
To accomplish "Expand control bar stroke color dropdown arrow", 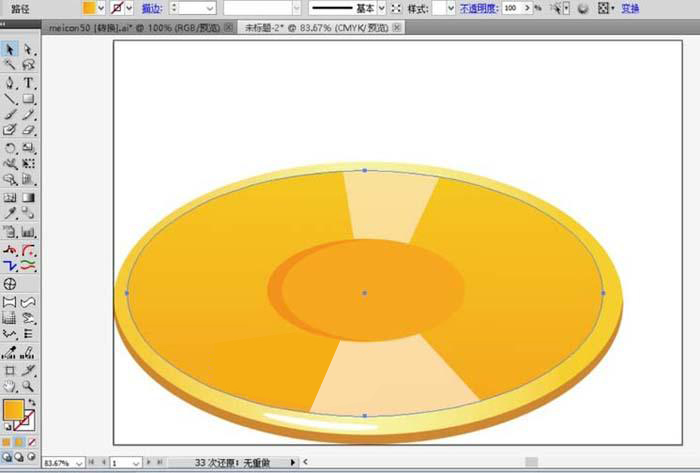I will pyautogui.click(x=129, y=8).
